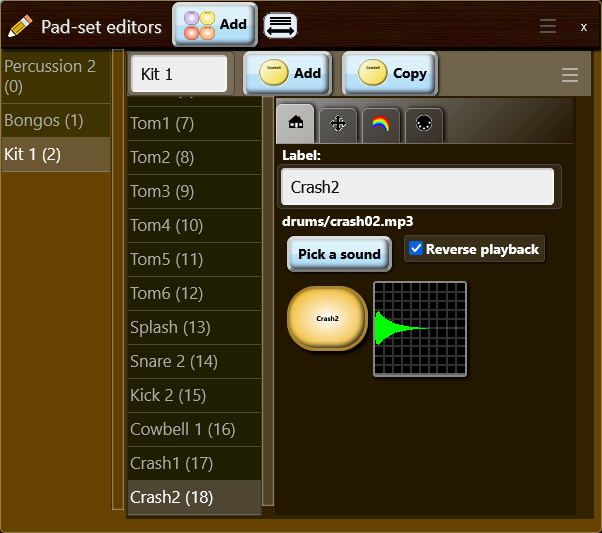Open the Kit 1 hamburger menu
The height and width of the screenshot is (533, 602).
(x=570, y=75)
